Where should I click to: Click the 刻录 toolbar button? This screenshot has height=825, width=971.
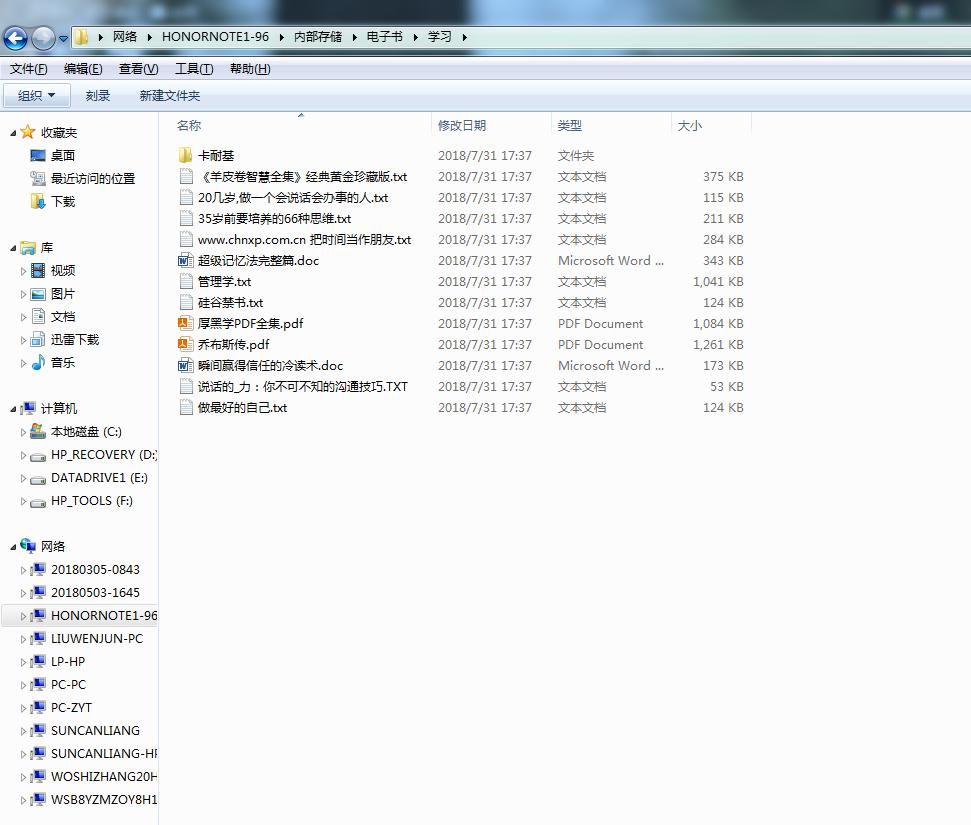[97, 95]
